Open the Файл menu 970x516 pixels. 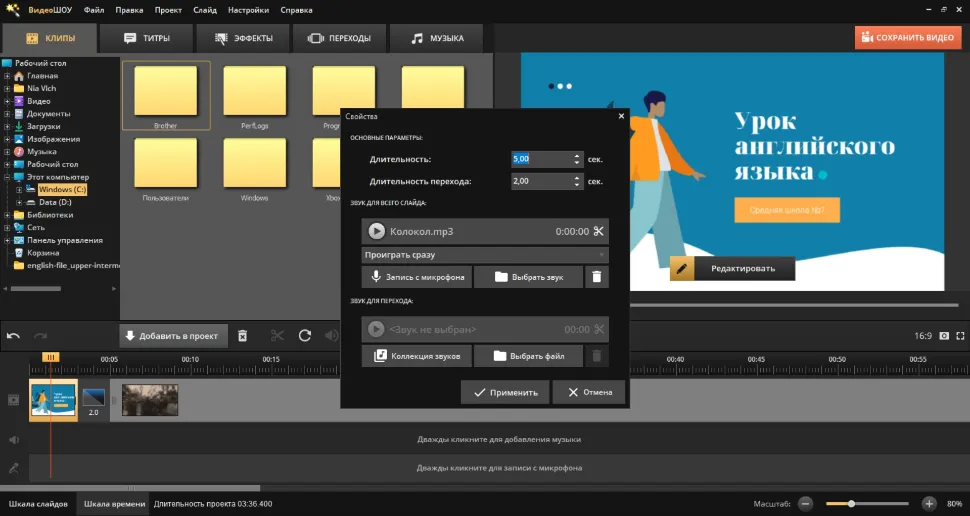coord(93,10)
